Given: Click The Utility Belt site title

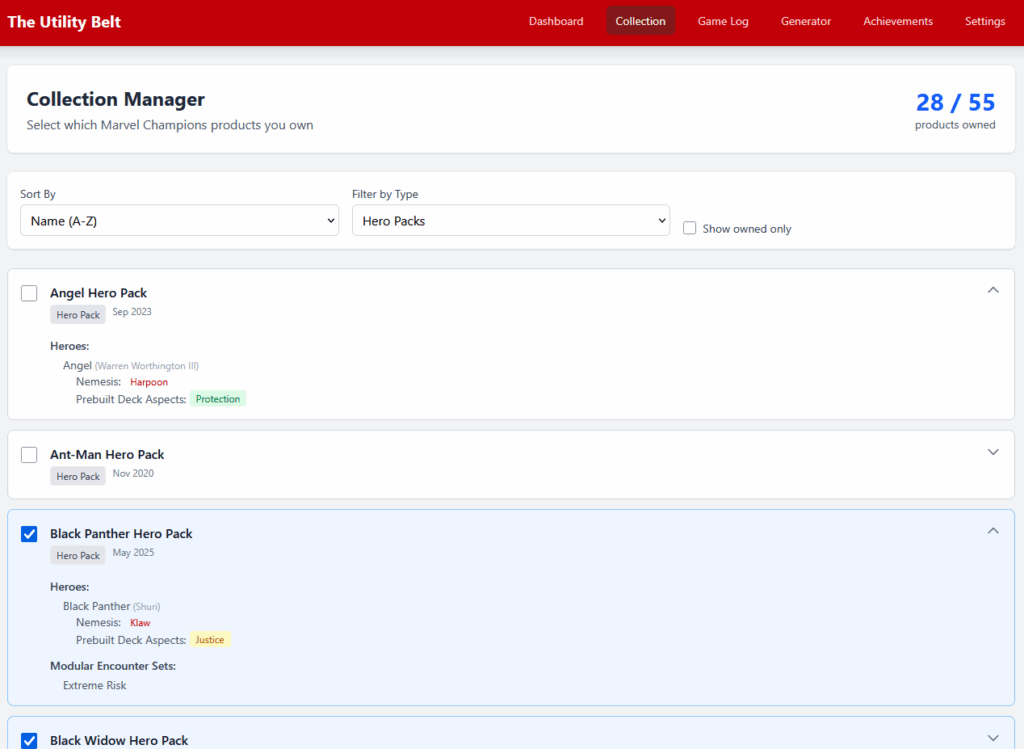Looking at the screenshot, I should (64, 22).
